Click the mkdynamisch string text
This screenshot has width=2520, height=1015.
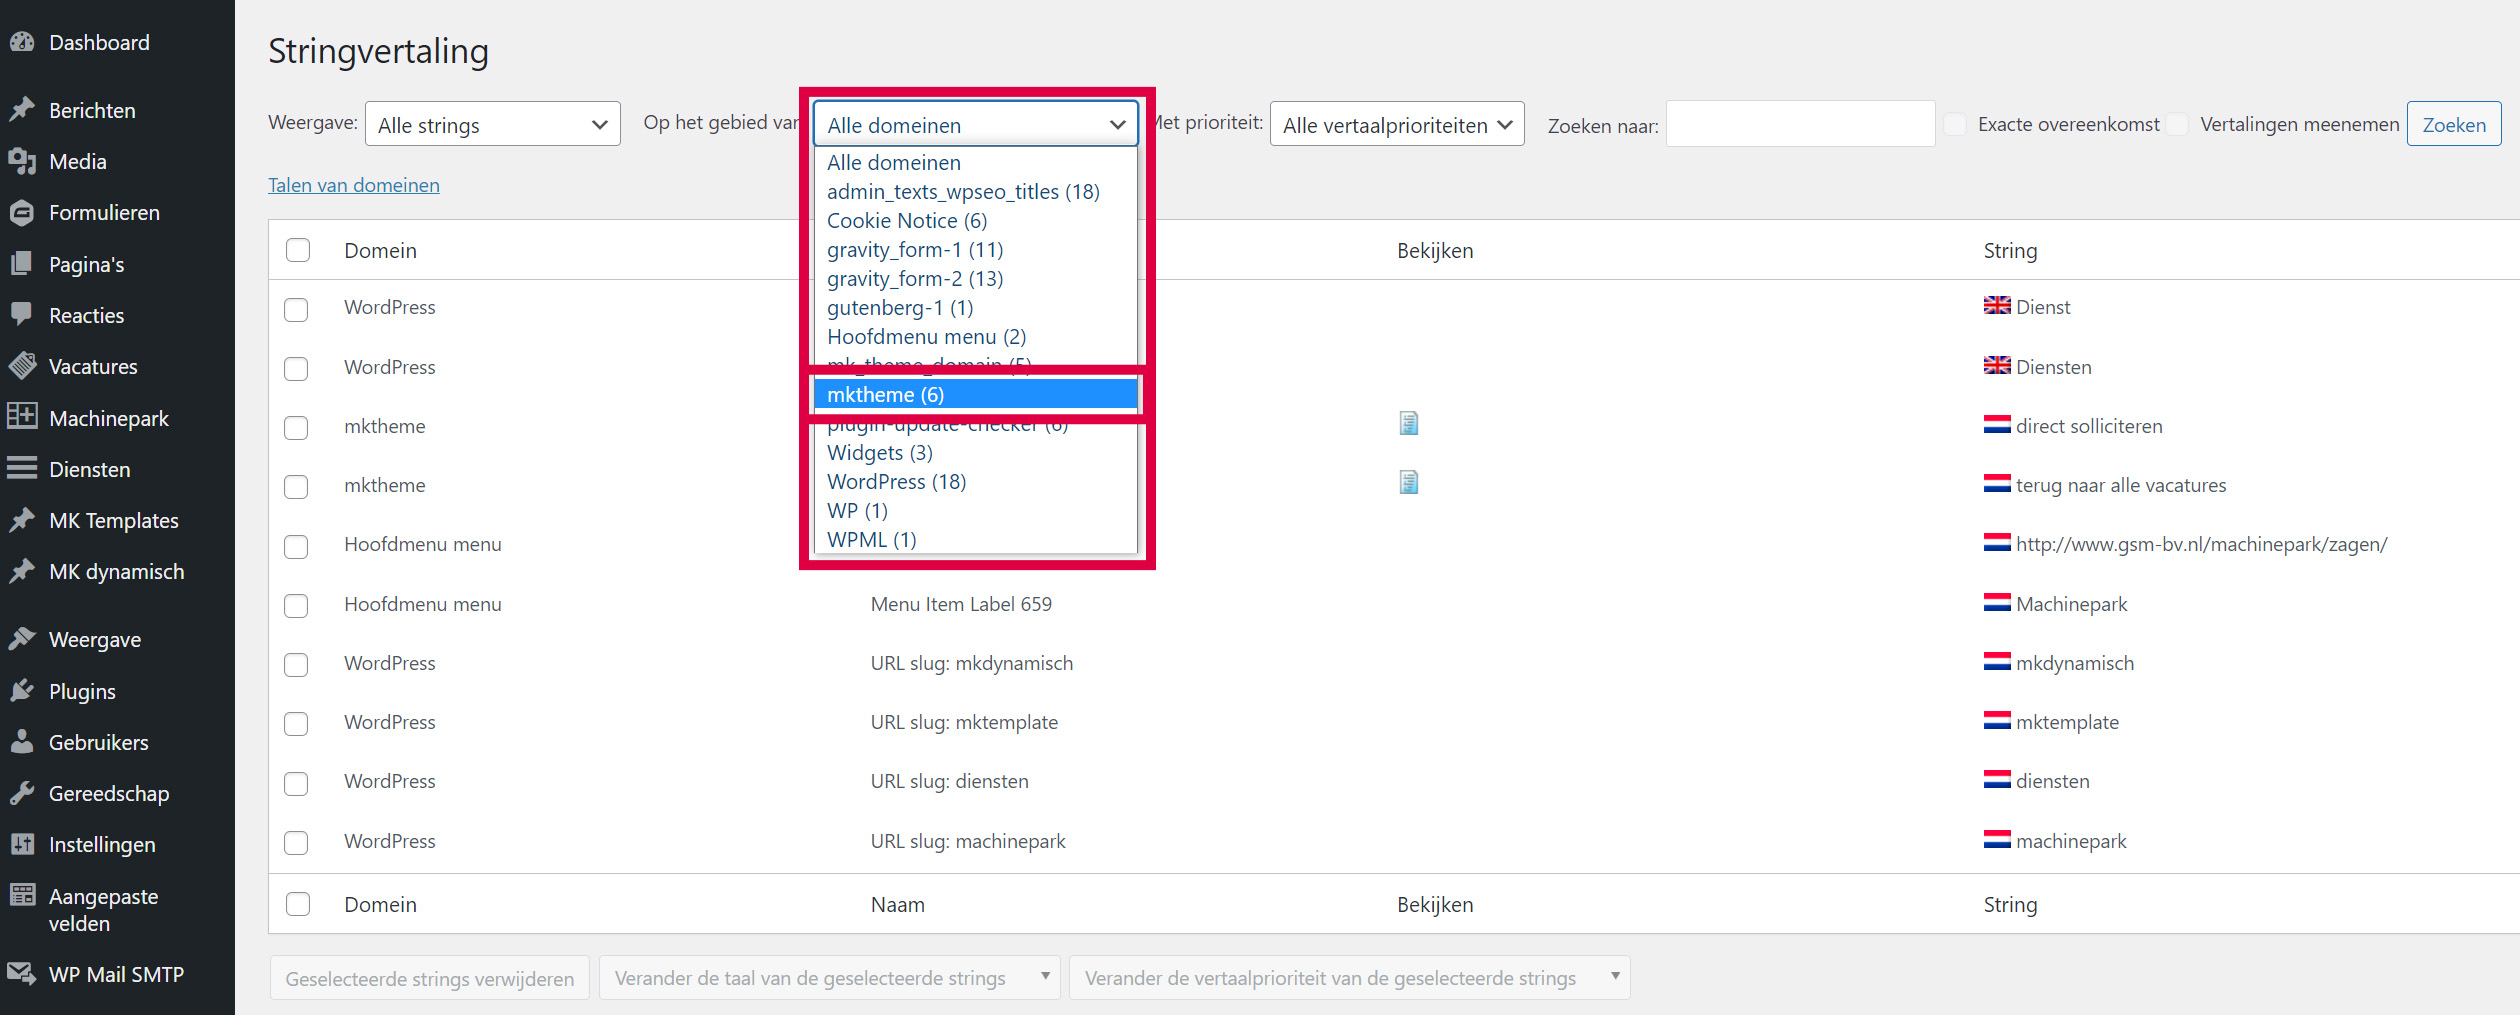pos(2075,663)
